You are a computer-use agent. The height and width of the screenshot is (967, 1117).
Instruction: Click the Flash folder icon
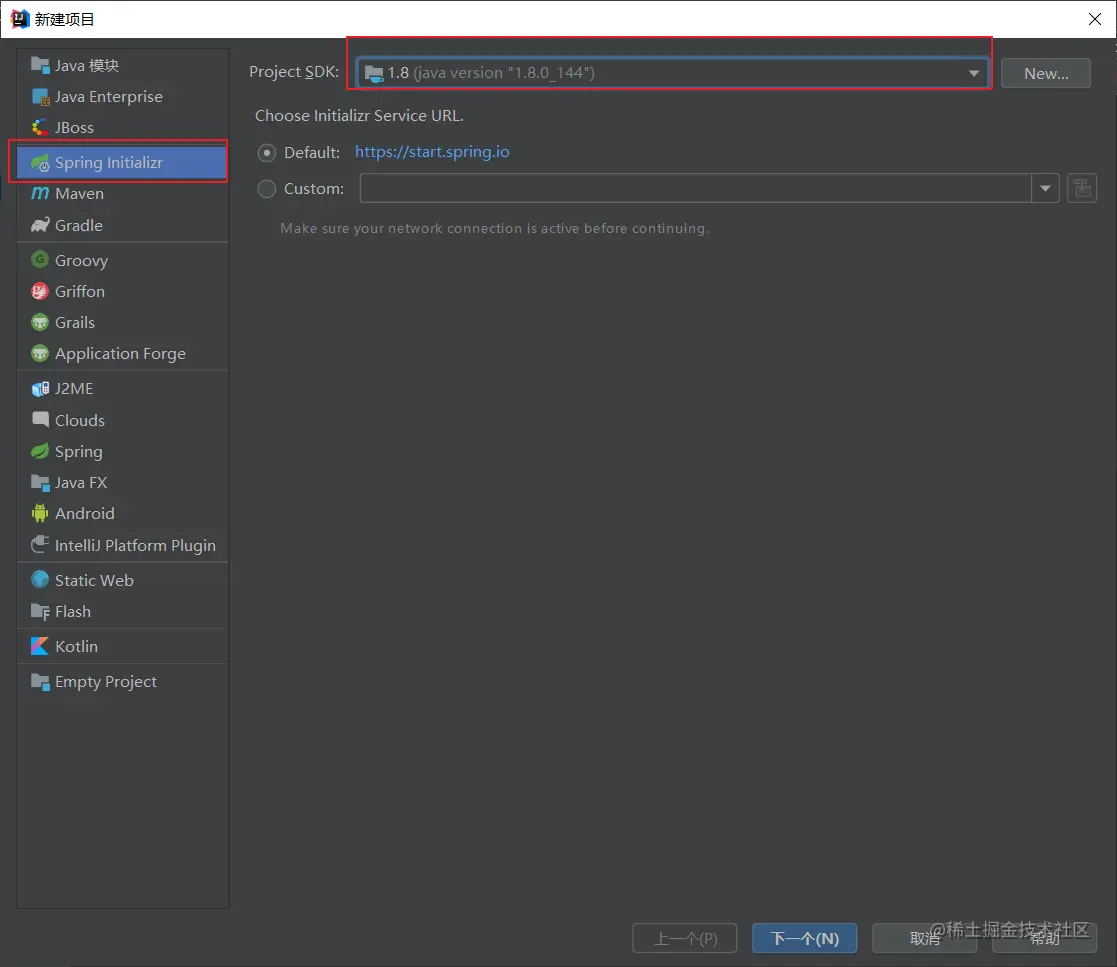coord(40,611)
